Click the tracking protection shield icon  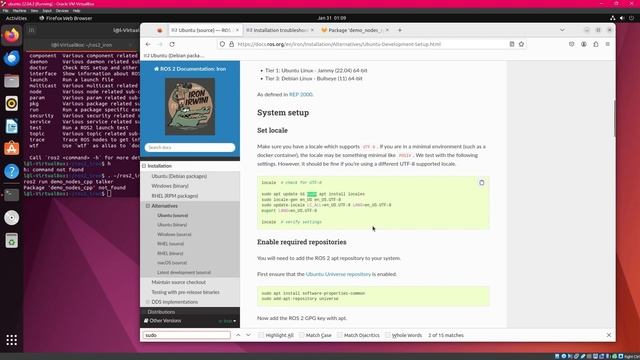[x=222, y=44]
